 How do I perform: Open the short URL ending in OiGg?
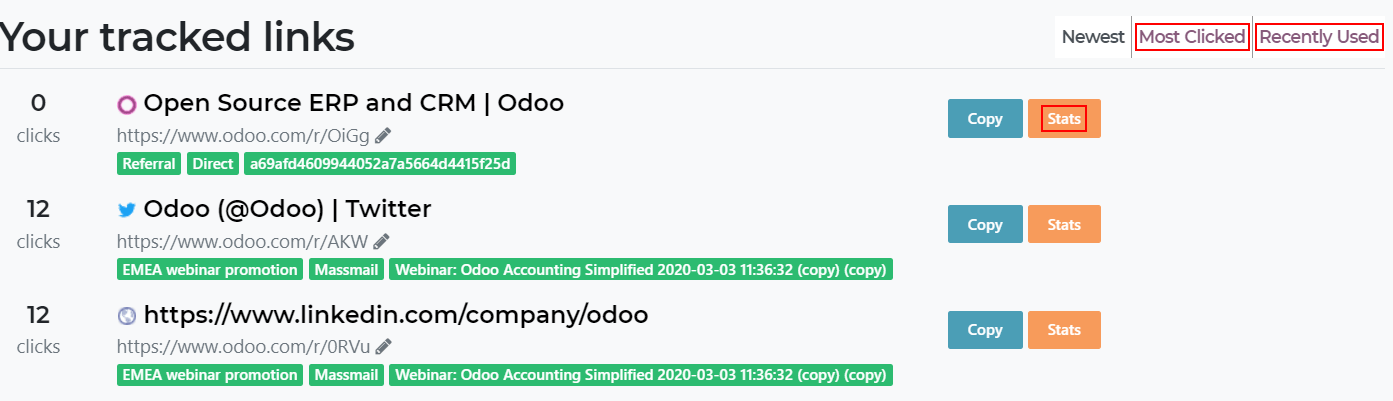point(243,135)
